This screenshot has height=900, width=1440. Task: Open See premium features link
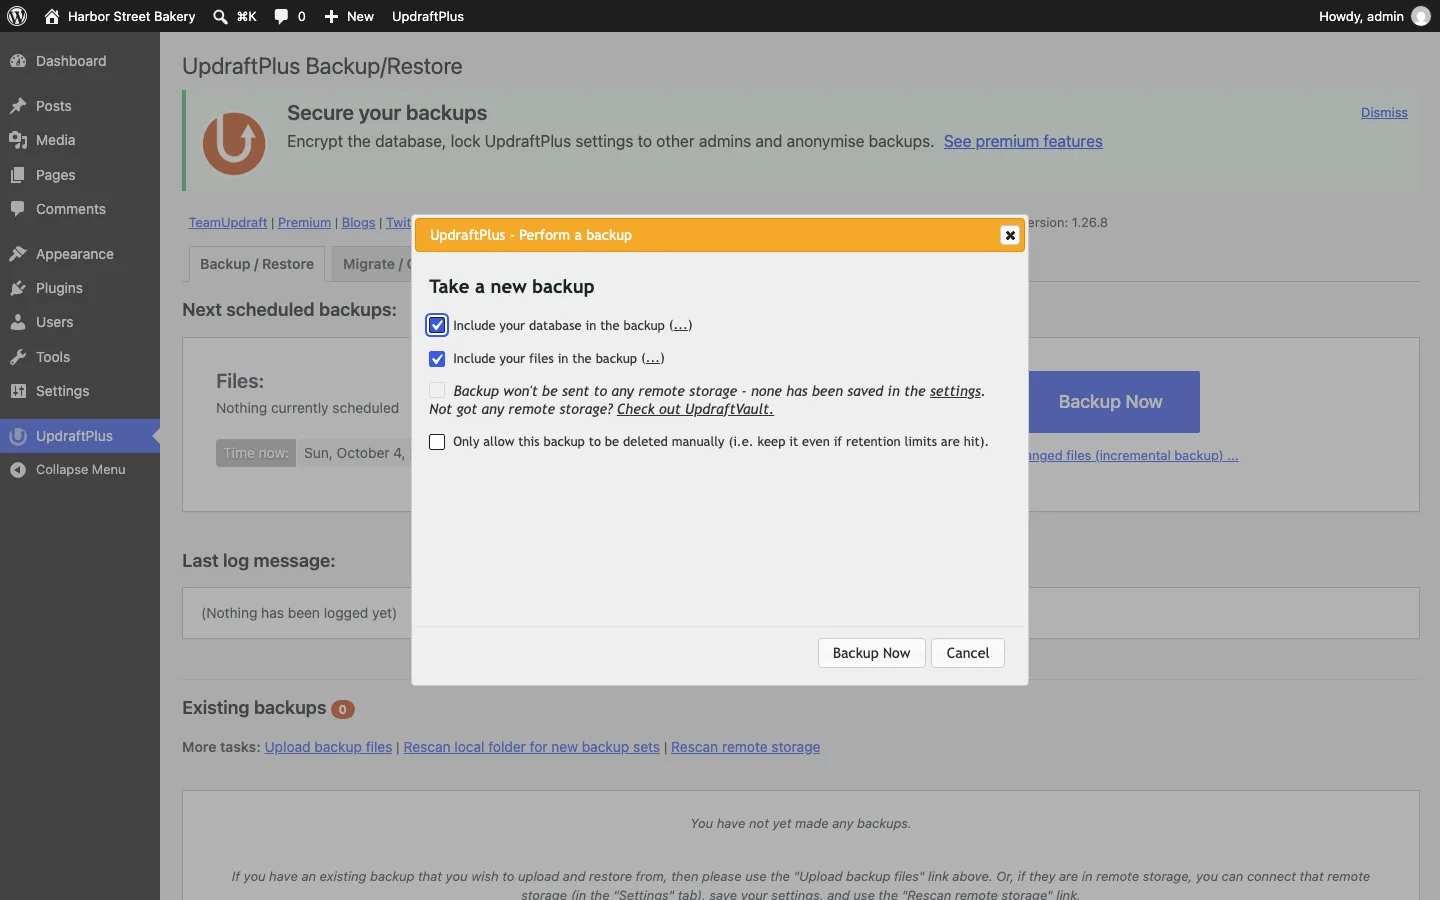1023,141
